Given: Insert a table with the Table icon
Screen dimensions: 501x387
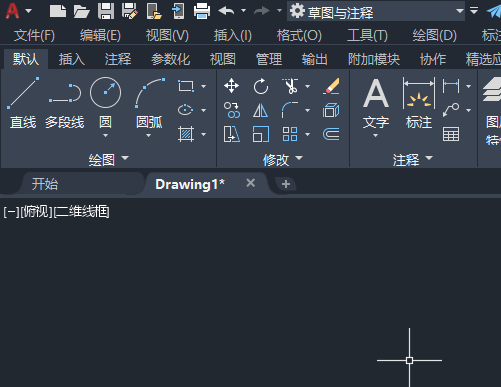Looking at the screenshot, I should tap(451, 134).
